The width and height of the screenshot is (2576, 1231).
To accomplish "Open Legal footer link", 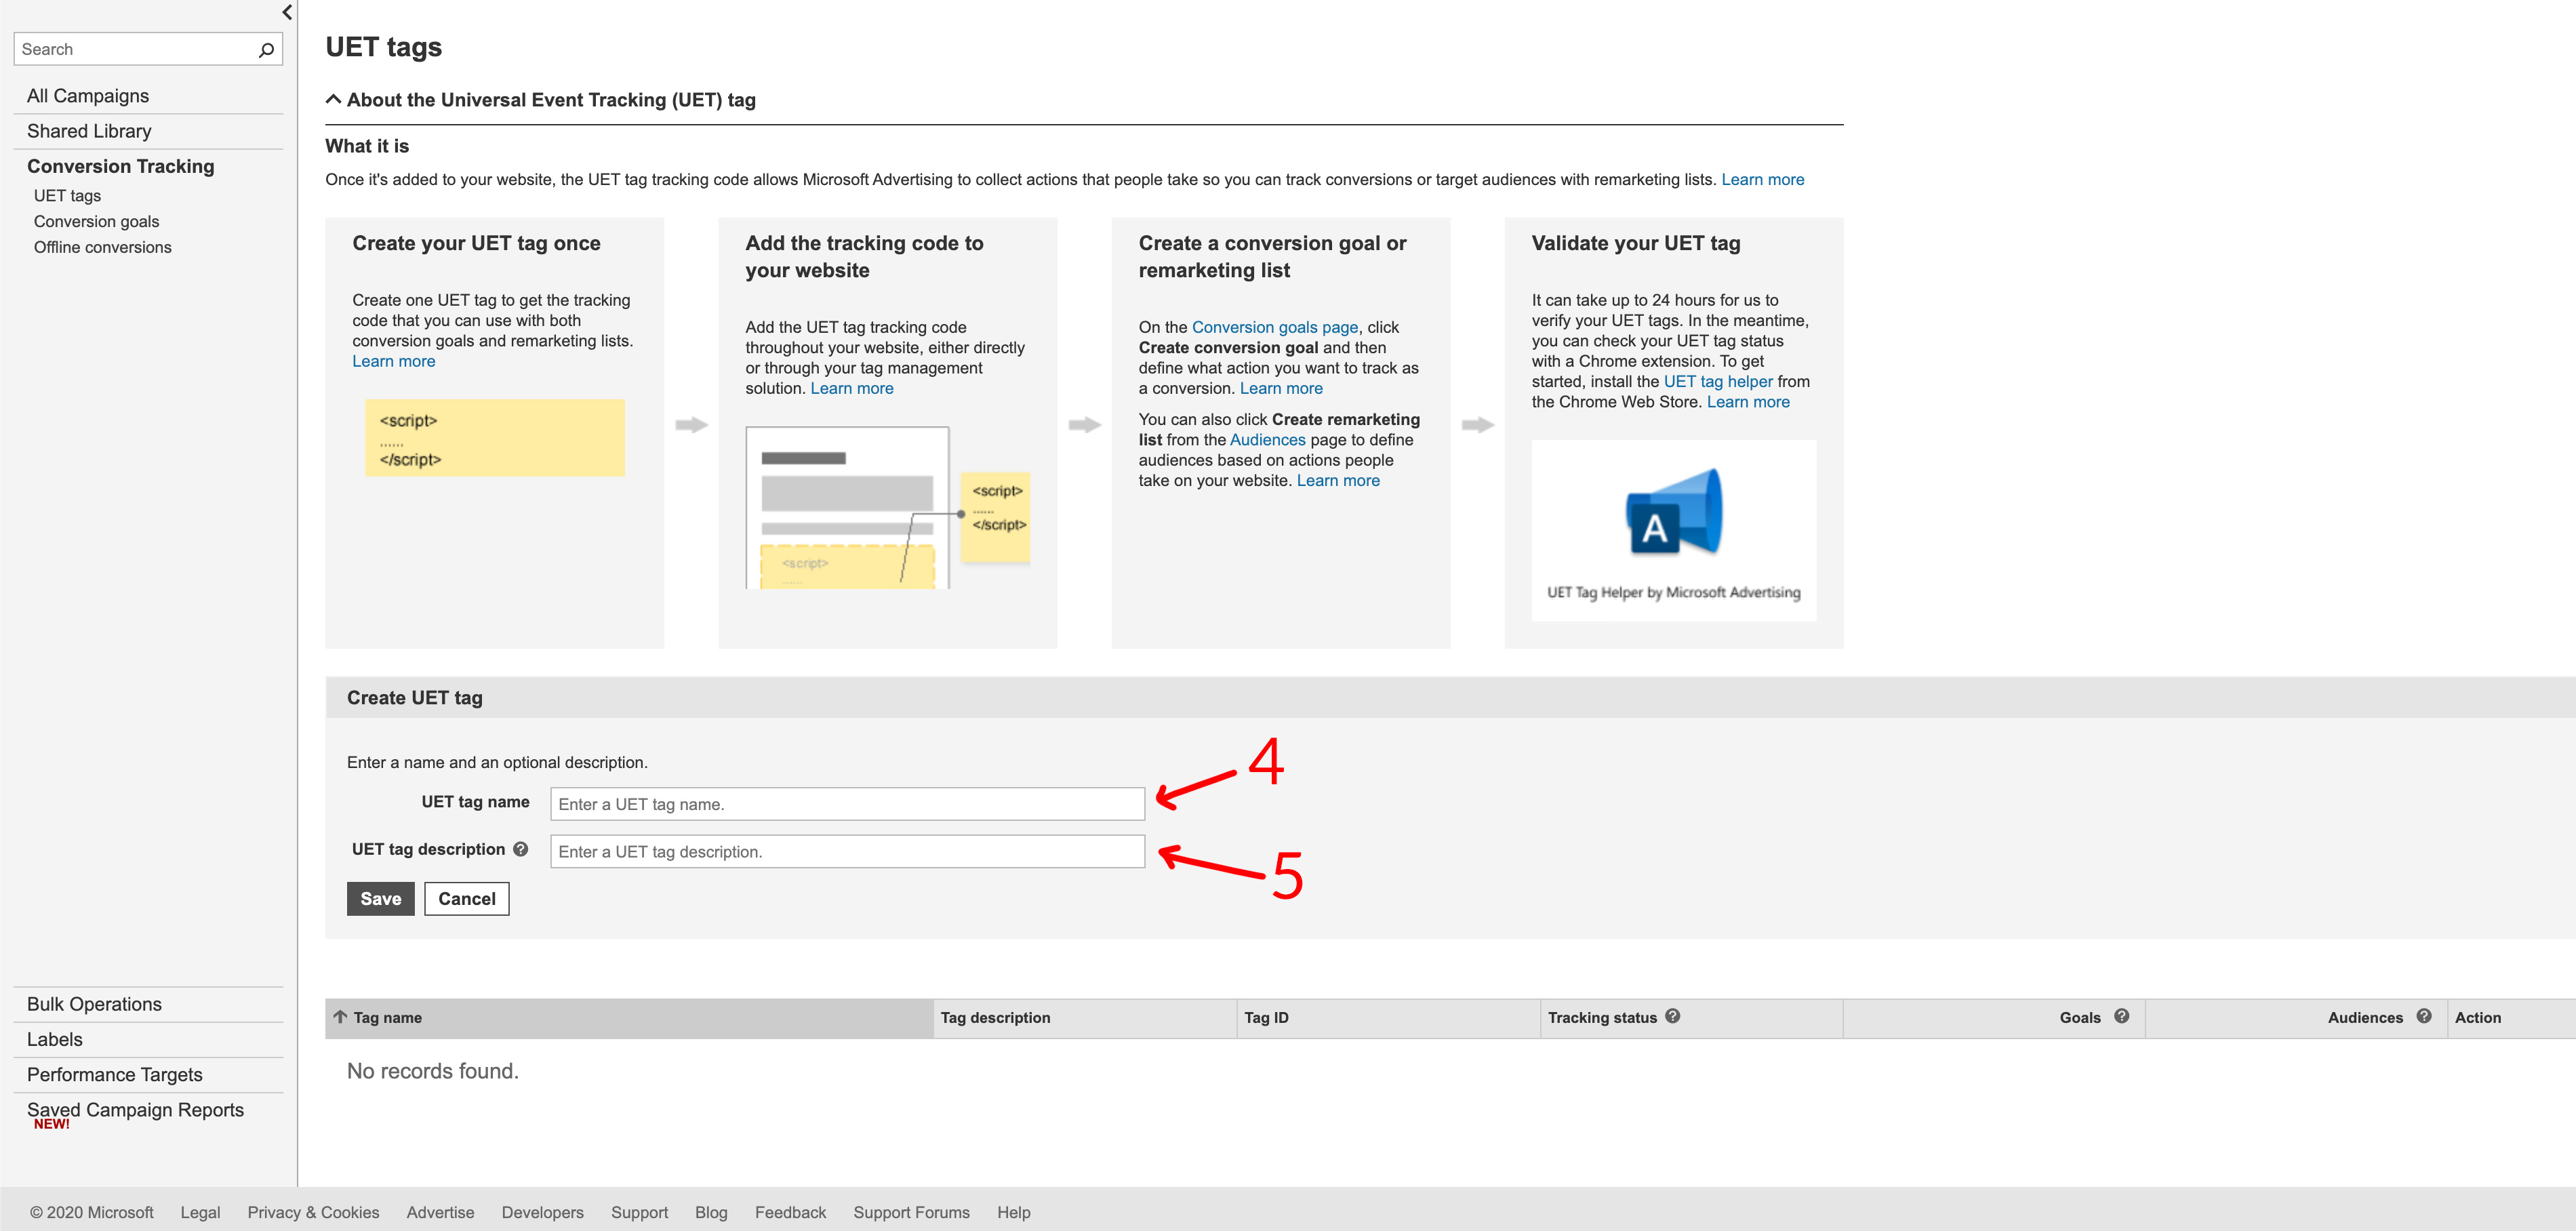I will pyautogui.click(x=200, y=1213).
